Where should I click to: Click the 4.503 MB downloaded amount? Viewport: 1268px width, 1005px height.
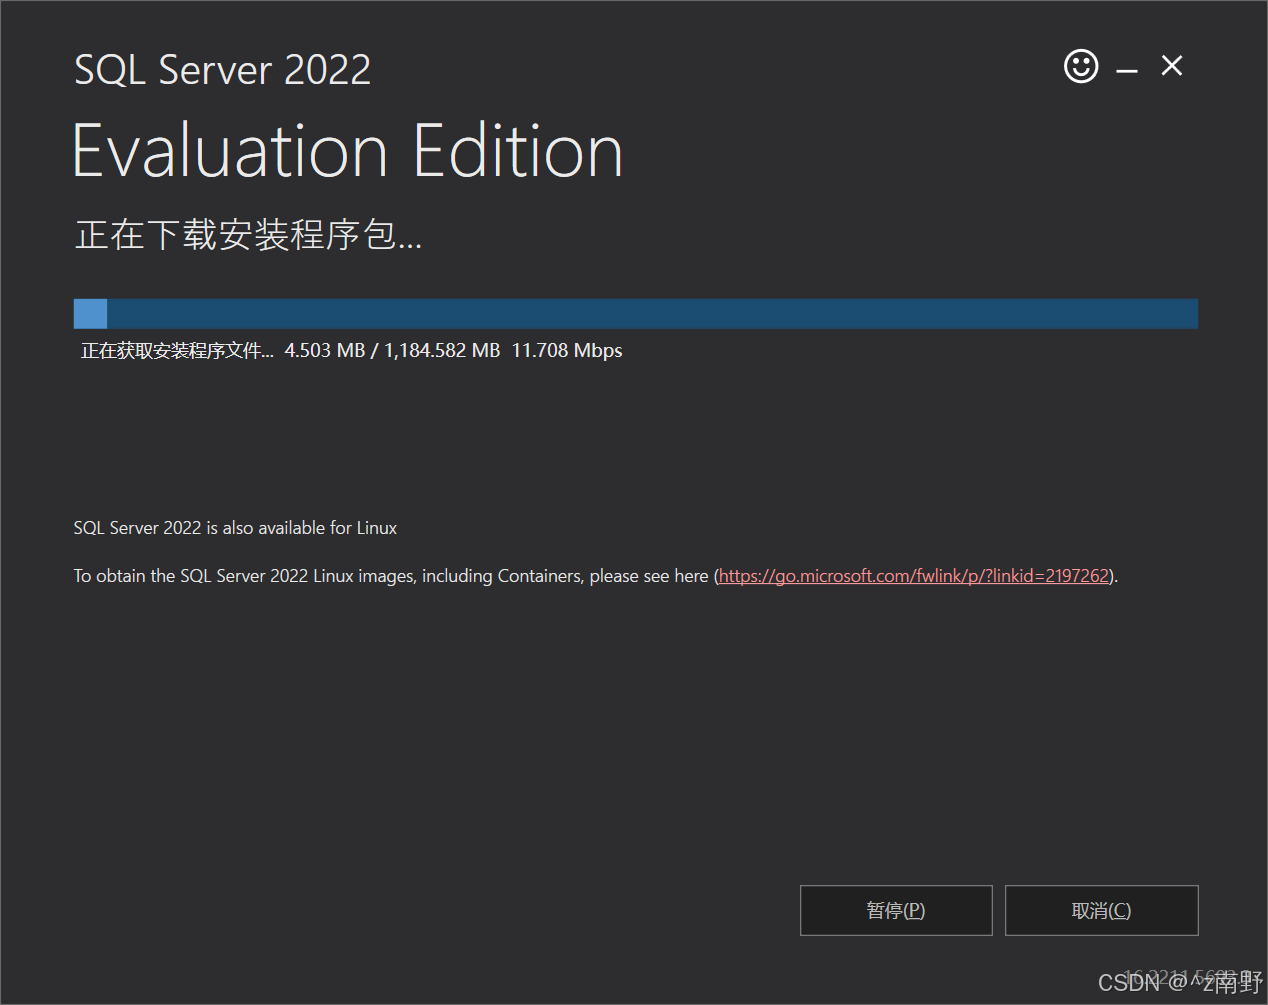pos(323,350)
